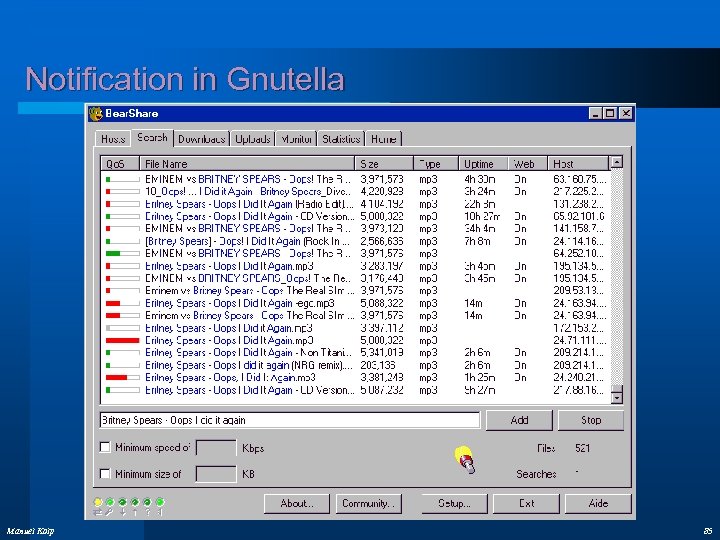Viewport: 720px width, 540px height.
Task: Click the flashlight search animation icon
Action: point(465,460)
